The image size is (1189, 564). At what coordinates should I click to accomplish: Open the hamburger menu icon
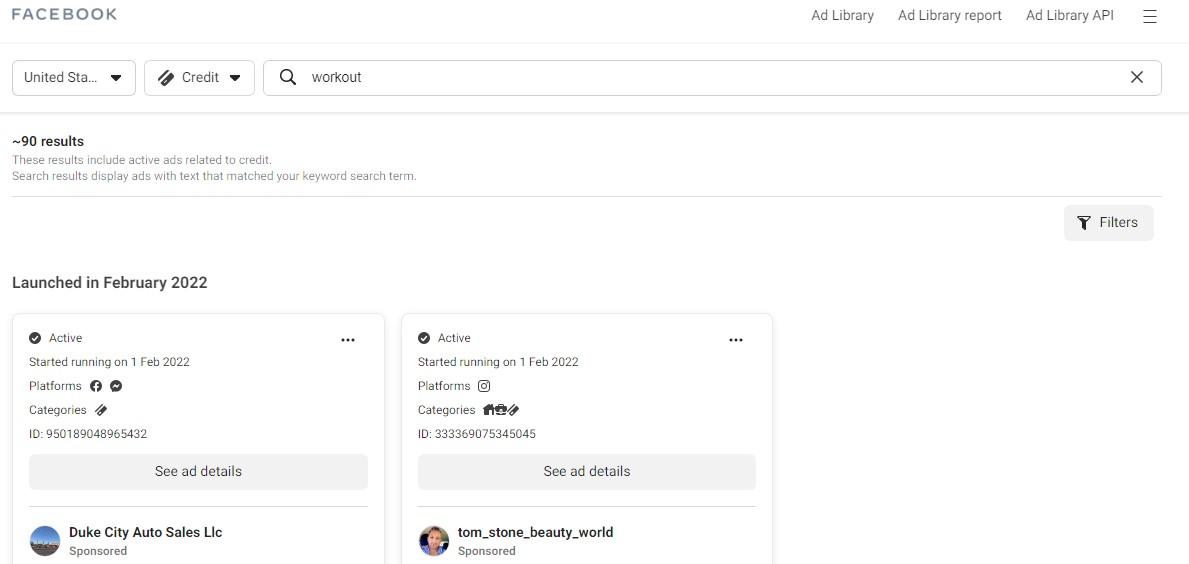(x=1150, y=16)
